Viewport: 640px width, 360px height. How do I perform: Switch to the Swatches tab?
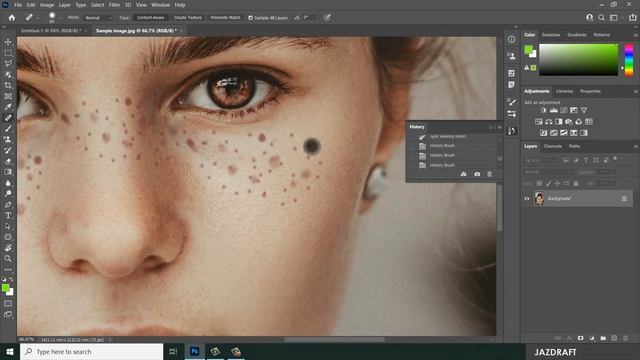click(x=551, y=35)
